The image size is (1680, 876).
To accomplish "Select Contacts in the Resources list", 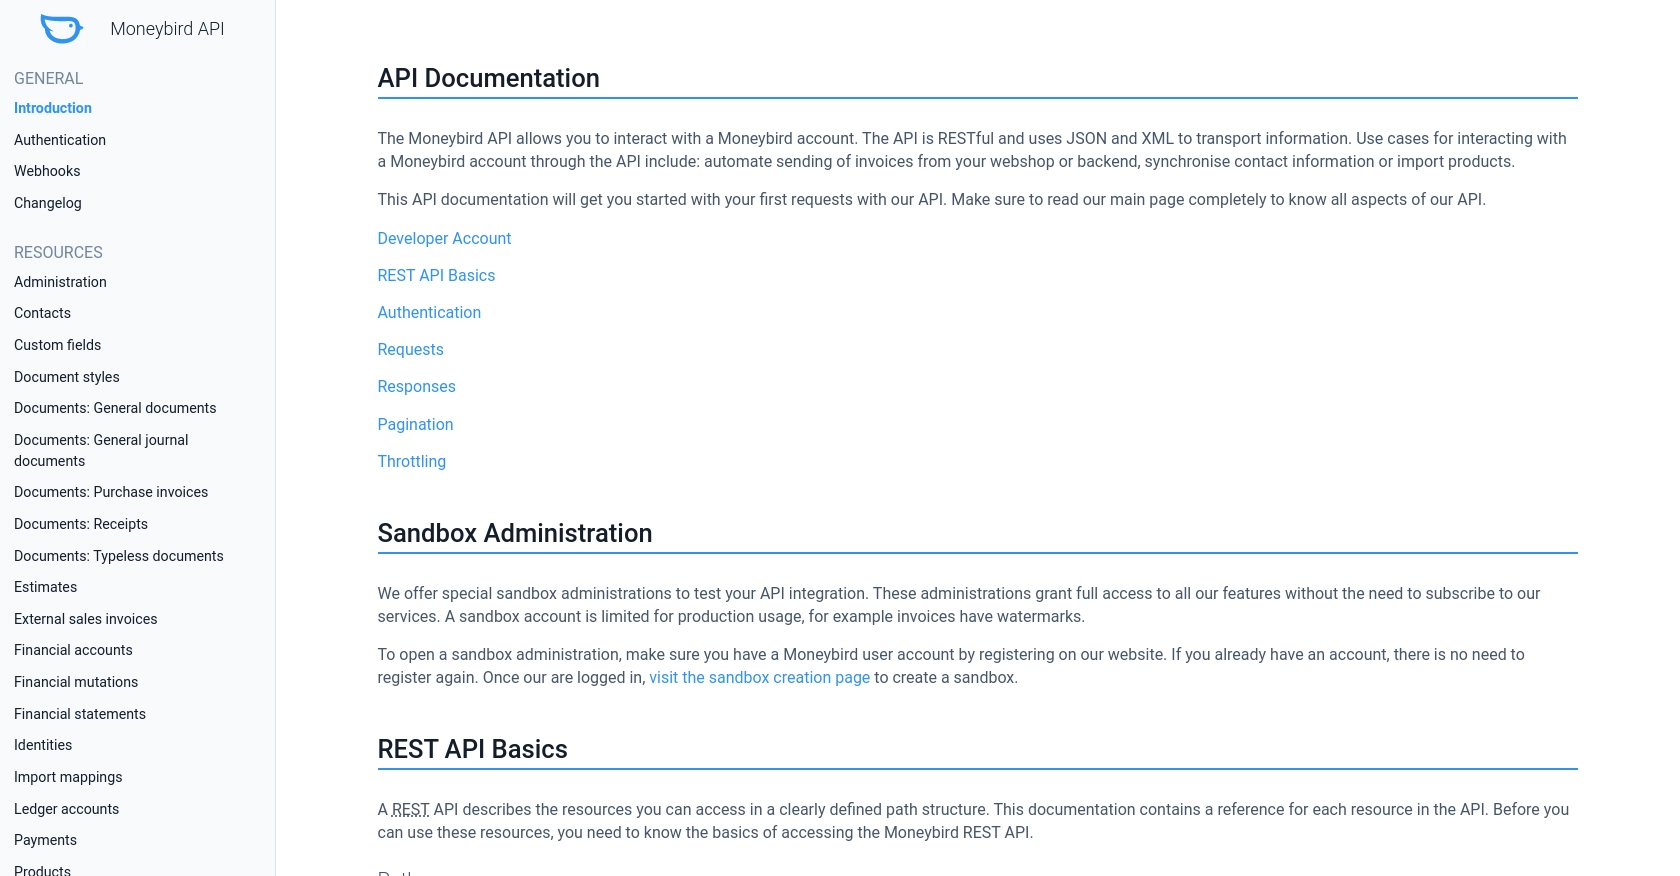I will [42, 313].
